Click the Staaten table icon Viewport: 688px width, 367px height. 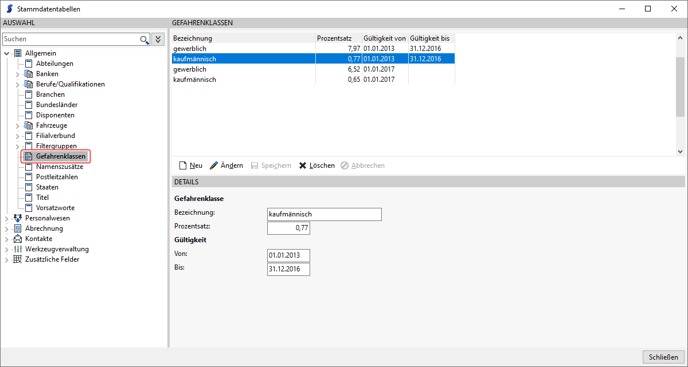pos(29,187)
